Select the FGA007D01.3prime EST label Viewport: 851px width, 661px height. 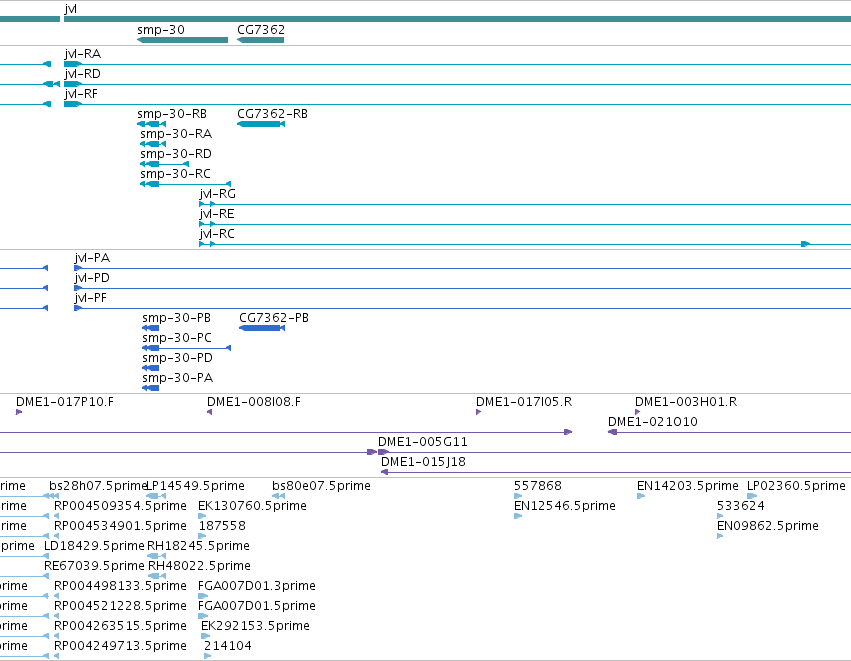pyautogui.click(x=257, y=587)
